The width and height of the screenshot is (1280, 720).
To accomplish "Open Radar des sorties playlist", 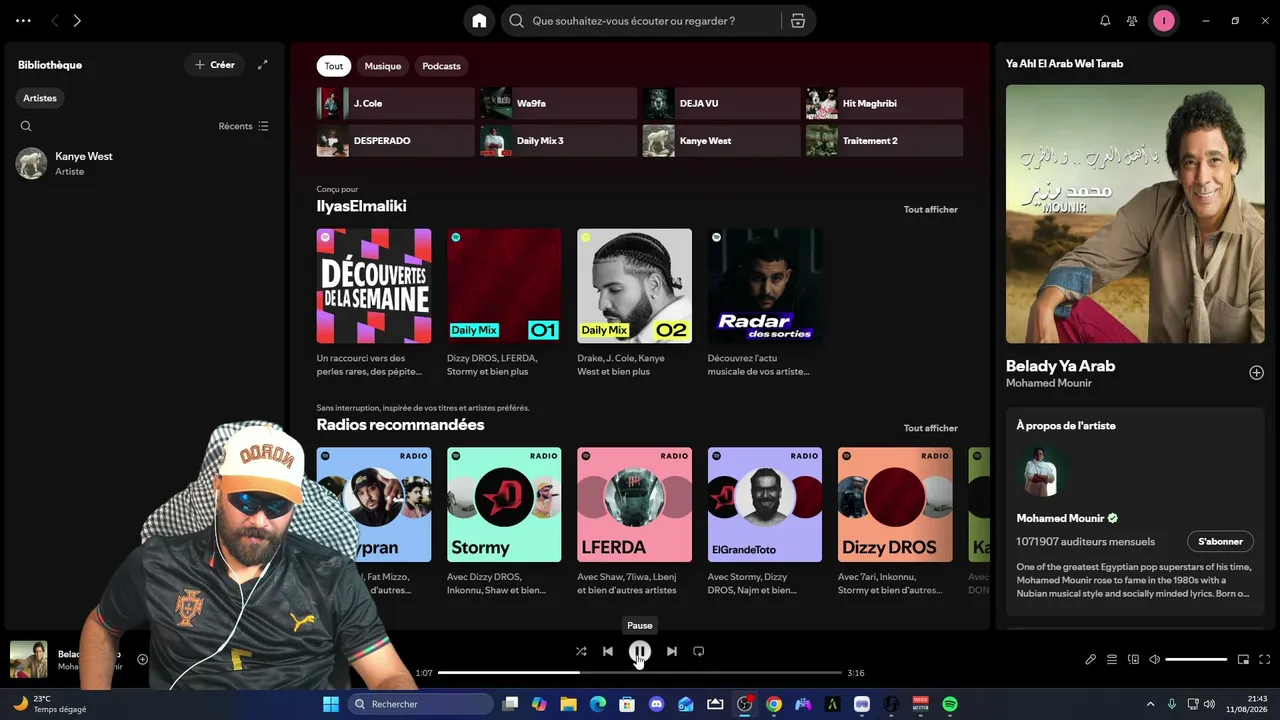I will click(x=765, y=303).
